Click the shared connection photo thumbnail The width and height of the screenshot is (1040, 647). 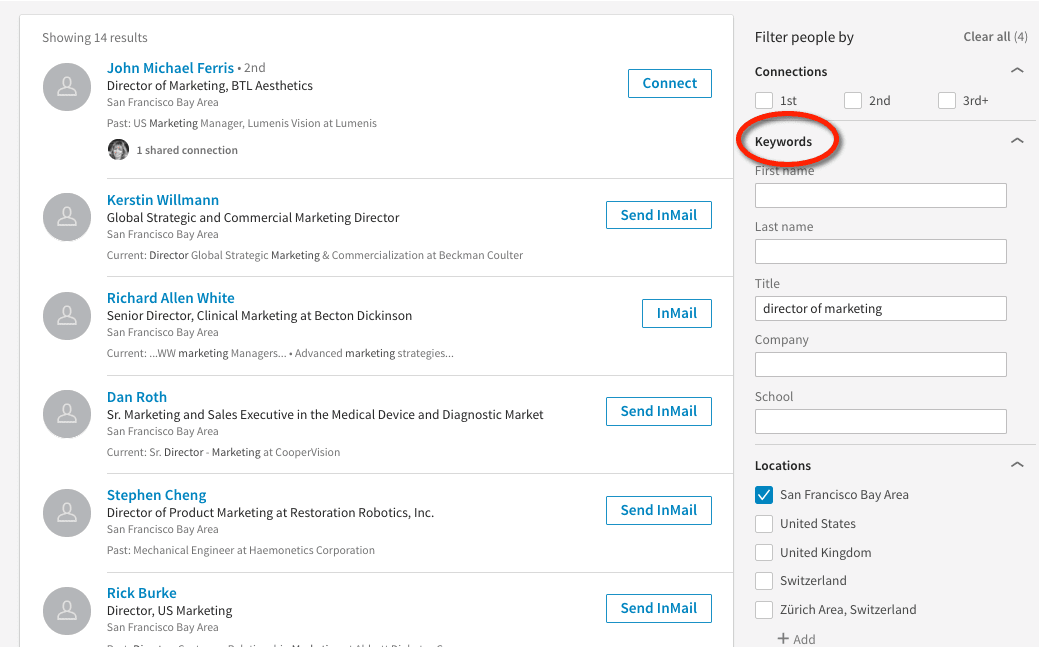119,150
